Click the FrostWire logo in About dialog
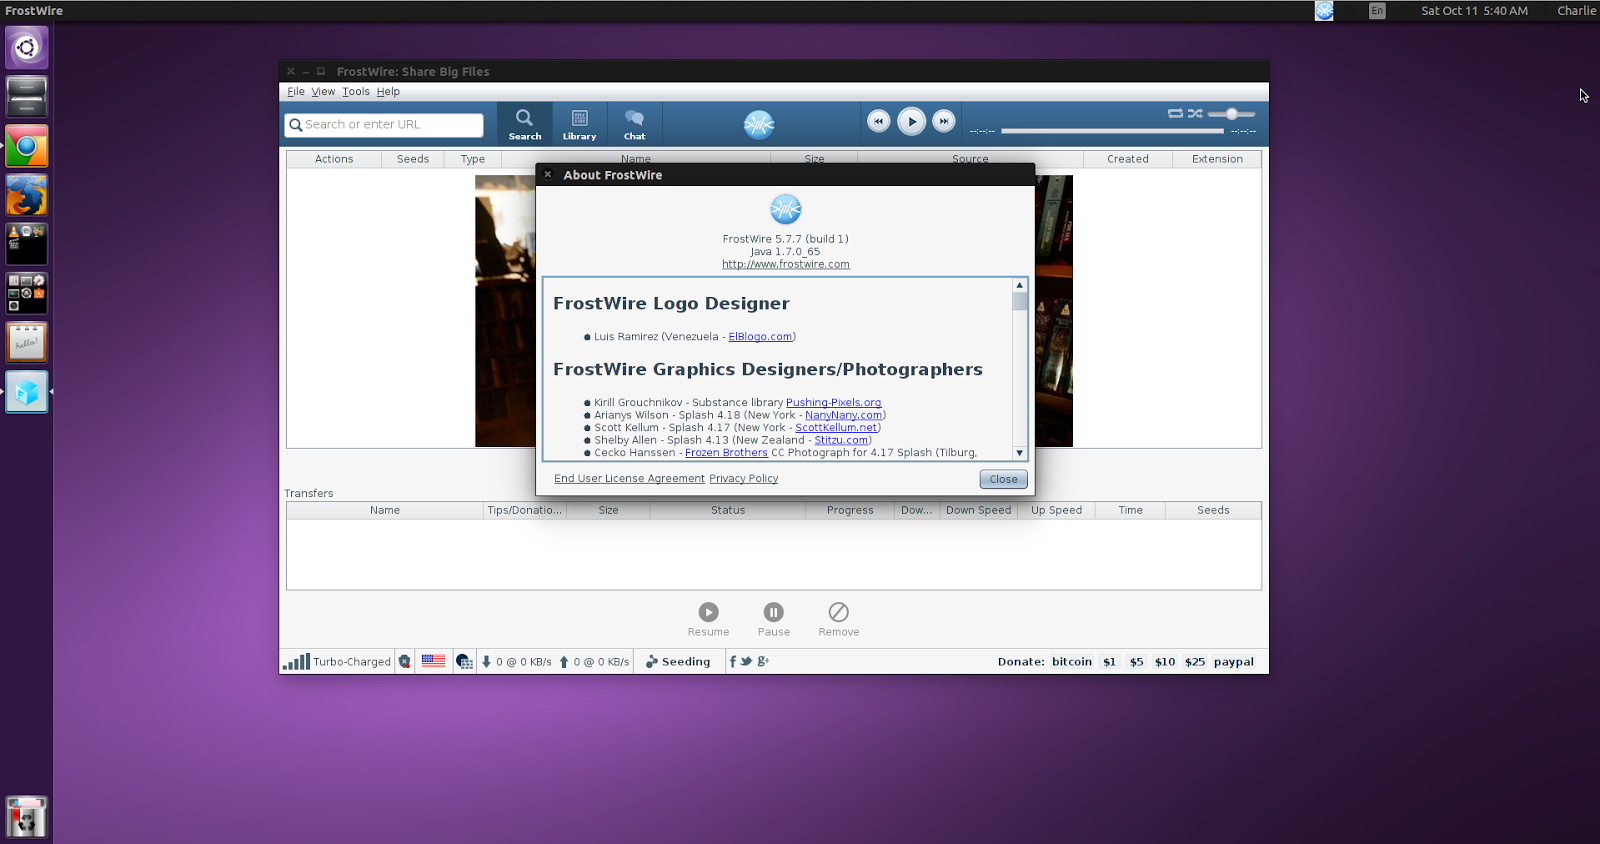Image resolution: width=1600 pixels, height=844 pixels. pos(786,209)
